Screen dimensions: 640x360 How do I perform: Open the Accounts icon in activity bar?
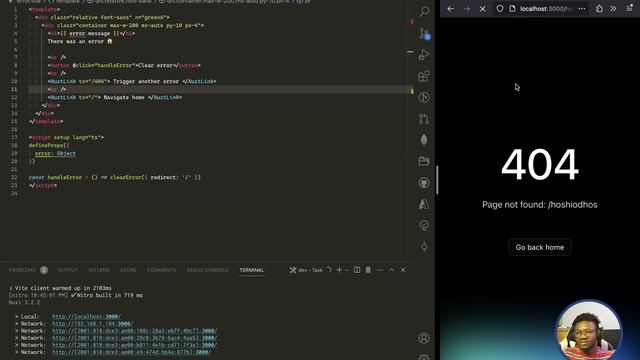point(424,338)
